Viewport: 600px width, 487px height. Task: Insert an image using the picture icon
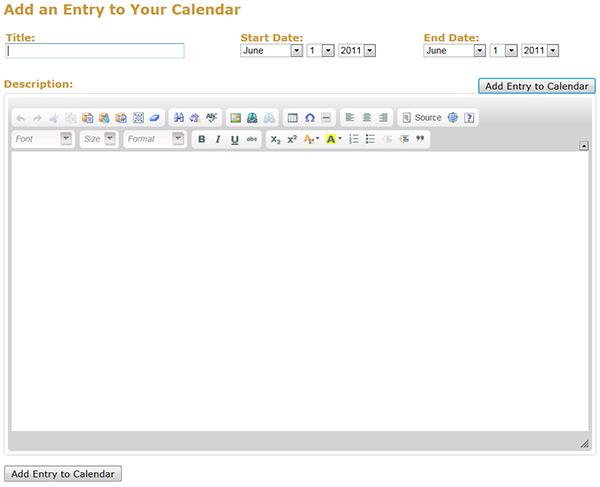pyautogui.click(x=236, y=118)
